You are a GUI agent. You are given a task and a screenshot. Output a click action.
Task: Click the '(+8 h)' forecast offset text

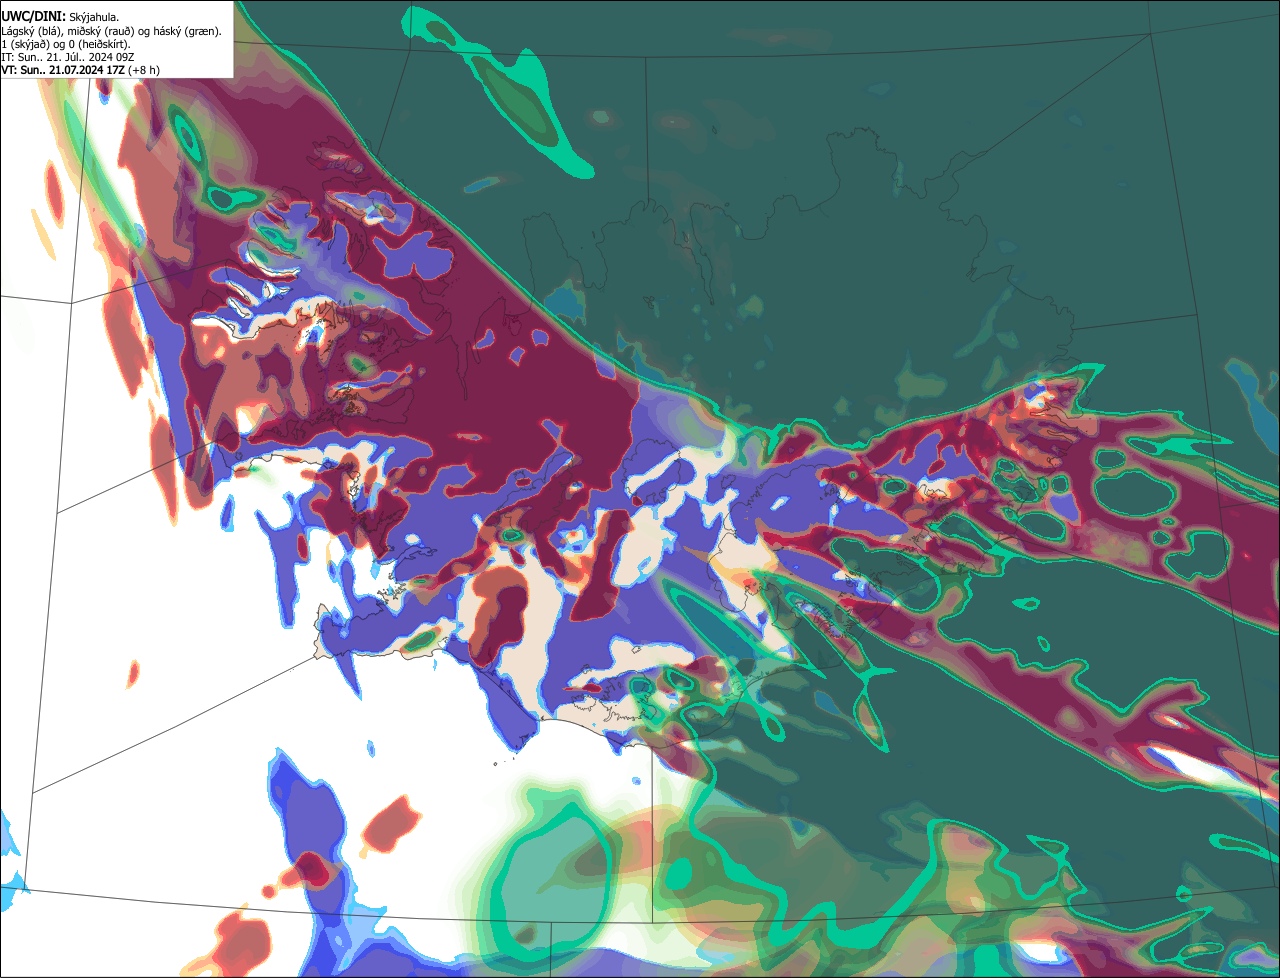click(x=144, y=70)
